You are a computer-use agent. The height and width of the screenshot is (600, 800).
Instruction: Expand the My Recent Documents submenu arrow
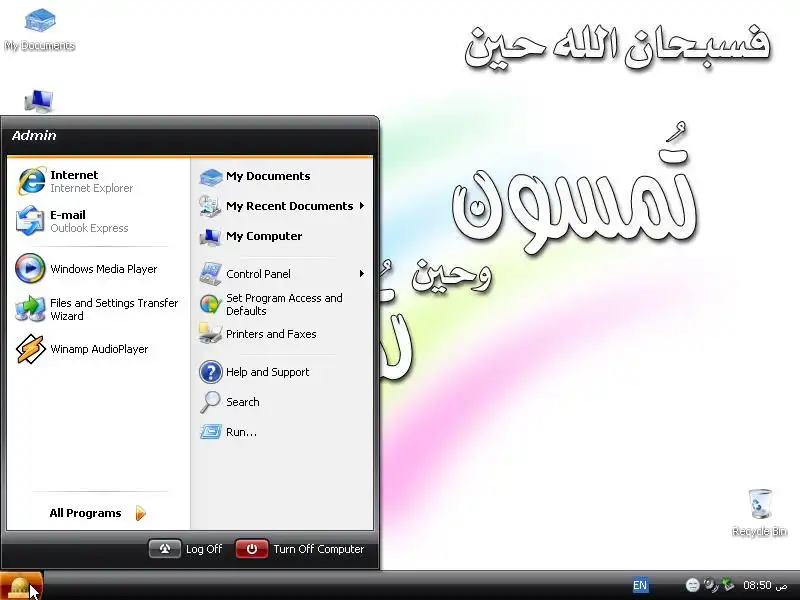(362, 206)
